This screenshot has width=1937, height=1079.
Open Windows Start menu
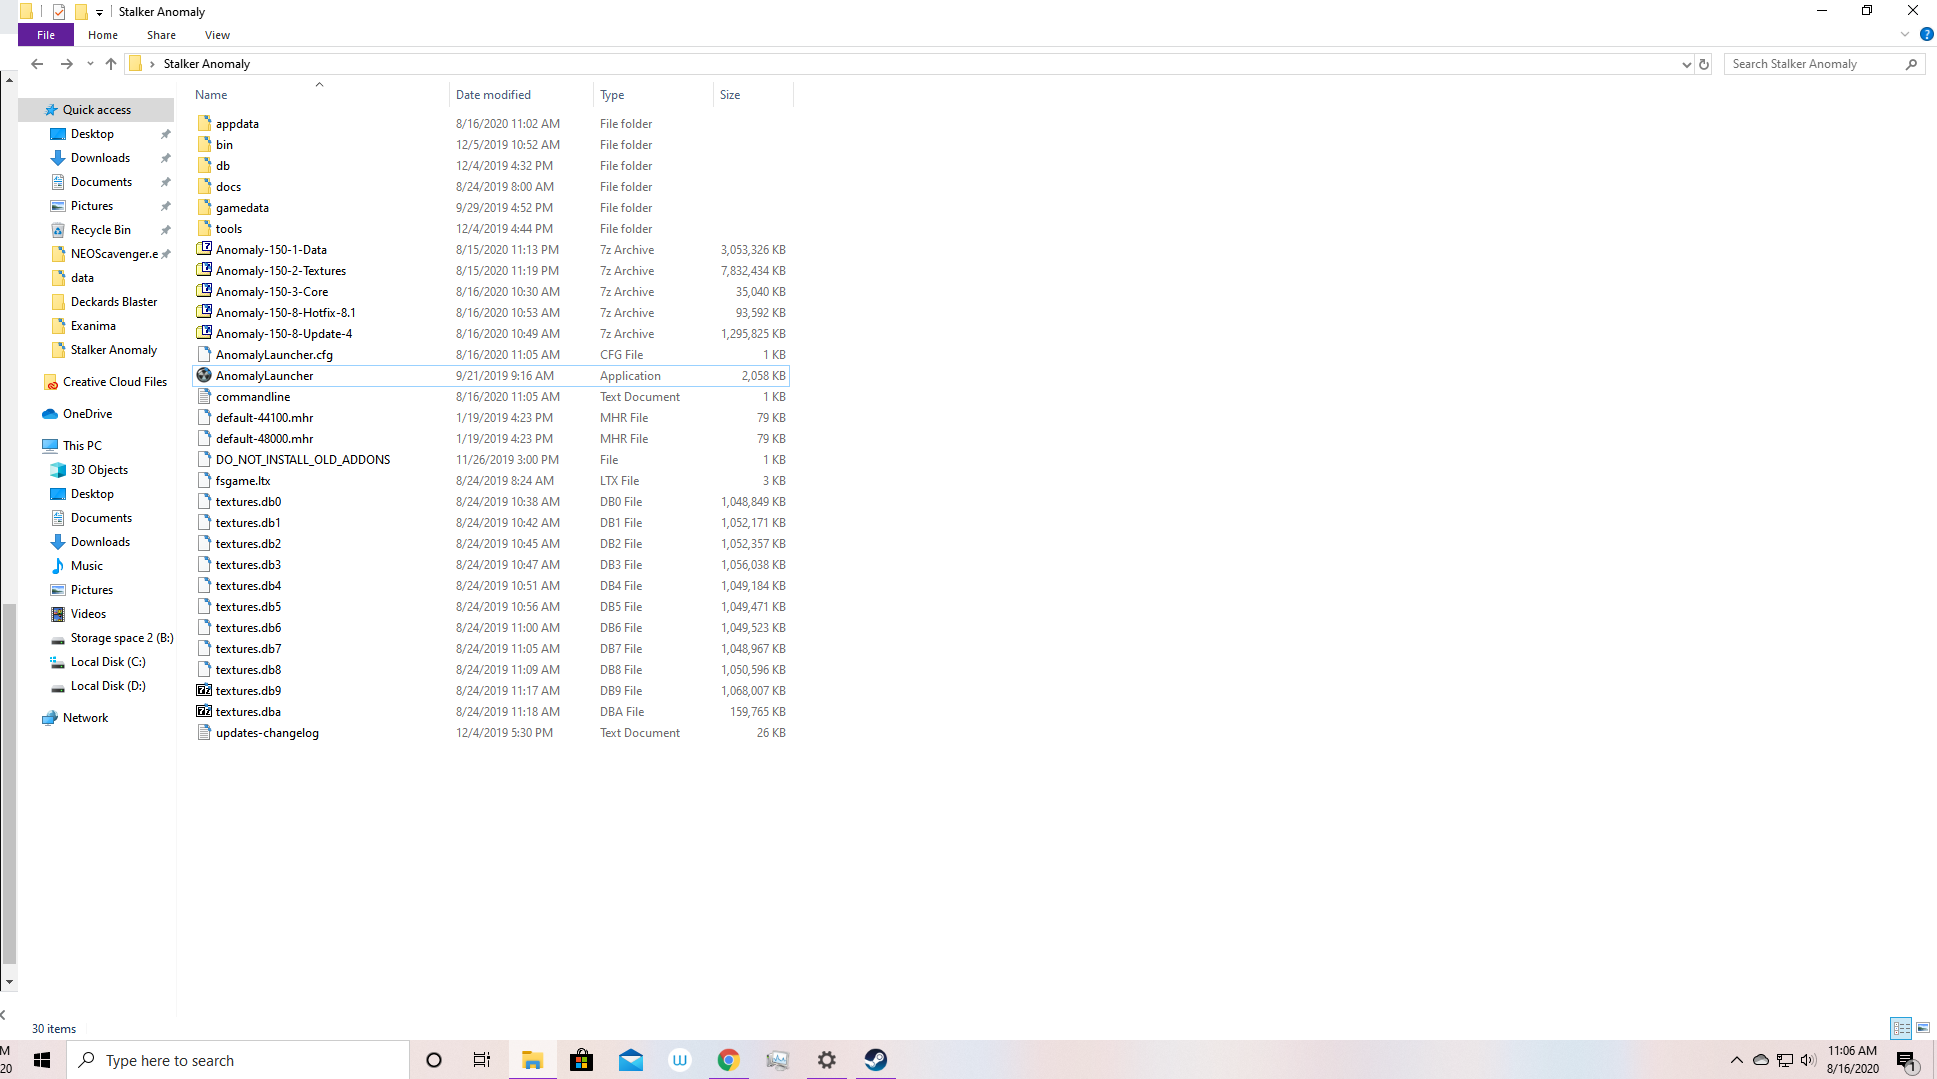pyautogui.click(x=42, y=1060)
